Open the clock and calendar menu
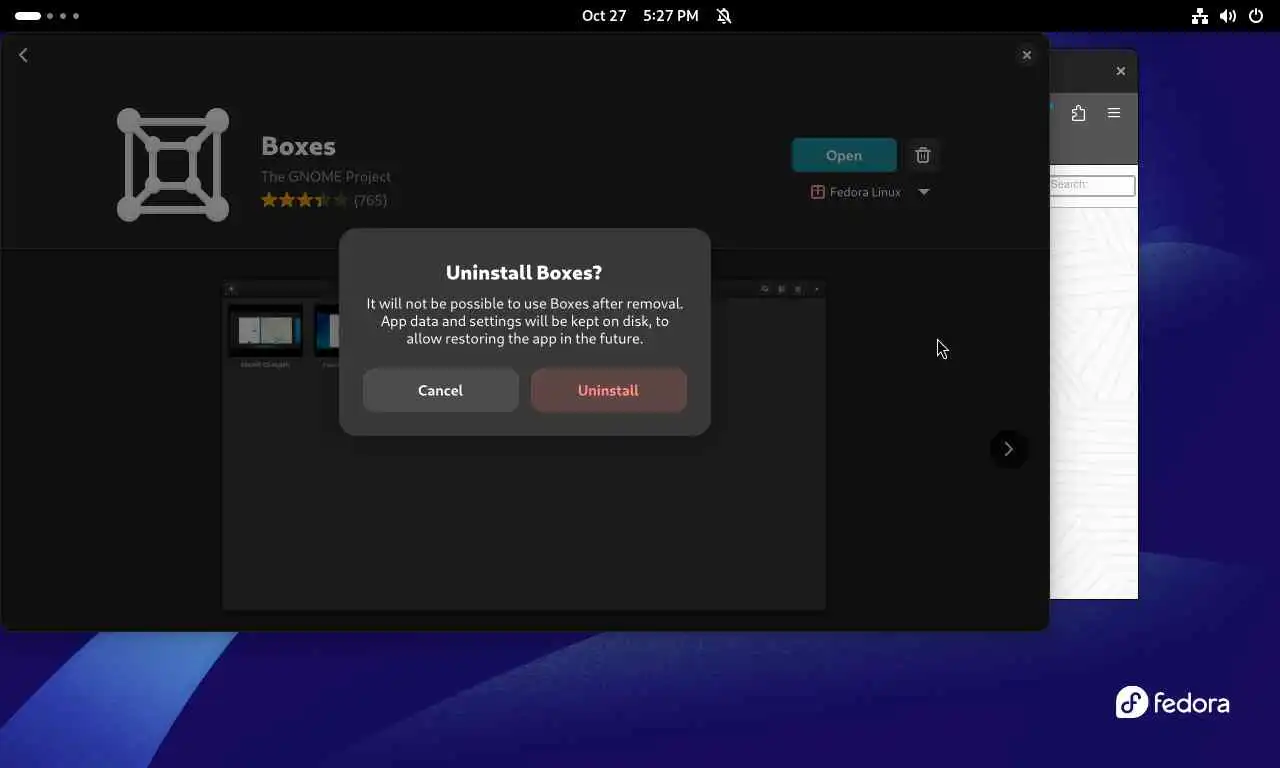The image size is (1280, 768). click(x=640, y=16)
